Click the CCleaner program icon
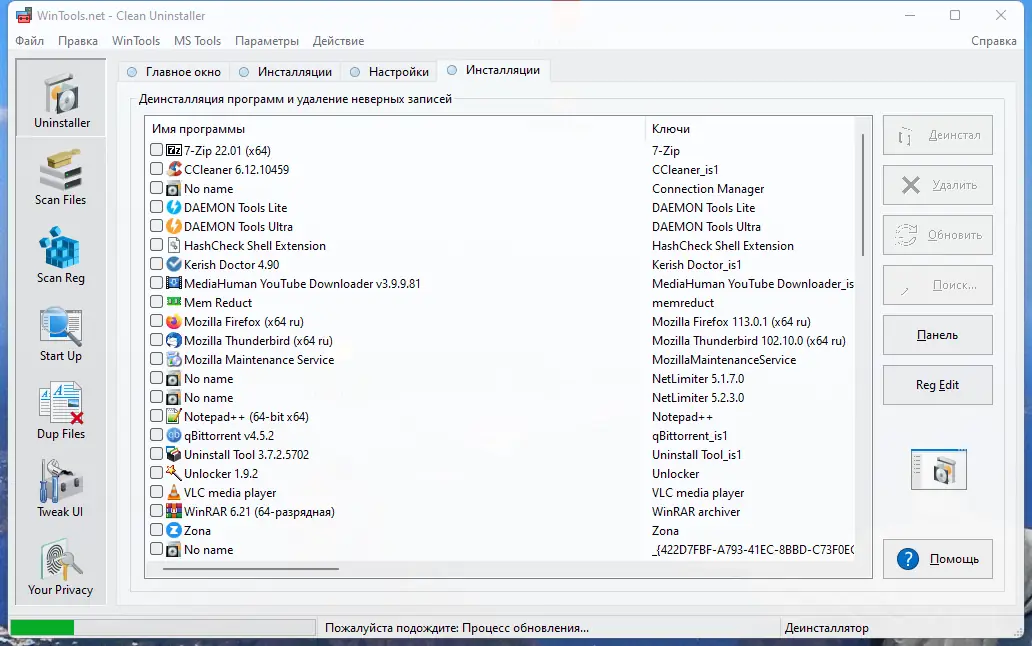1032x646 pixels. pos(174,170)
